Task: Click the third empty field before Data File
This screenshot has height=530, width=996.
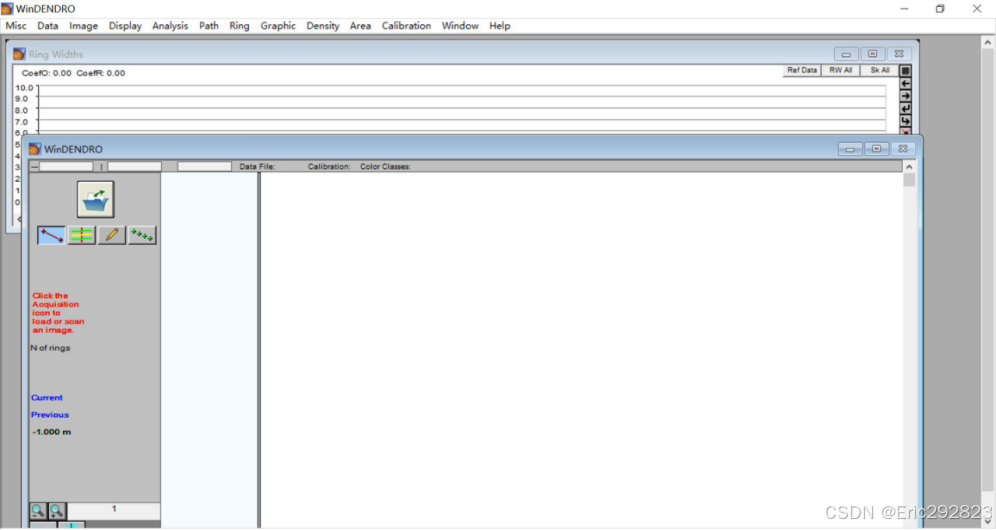Action: [205, 166]
